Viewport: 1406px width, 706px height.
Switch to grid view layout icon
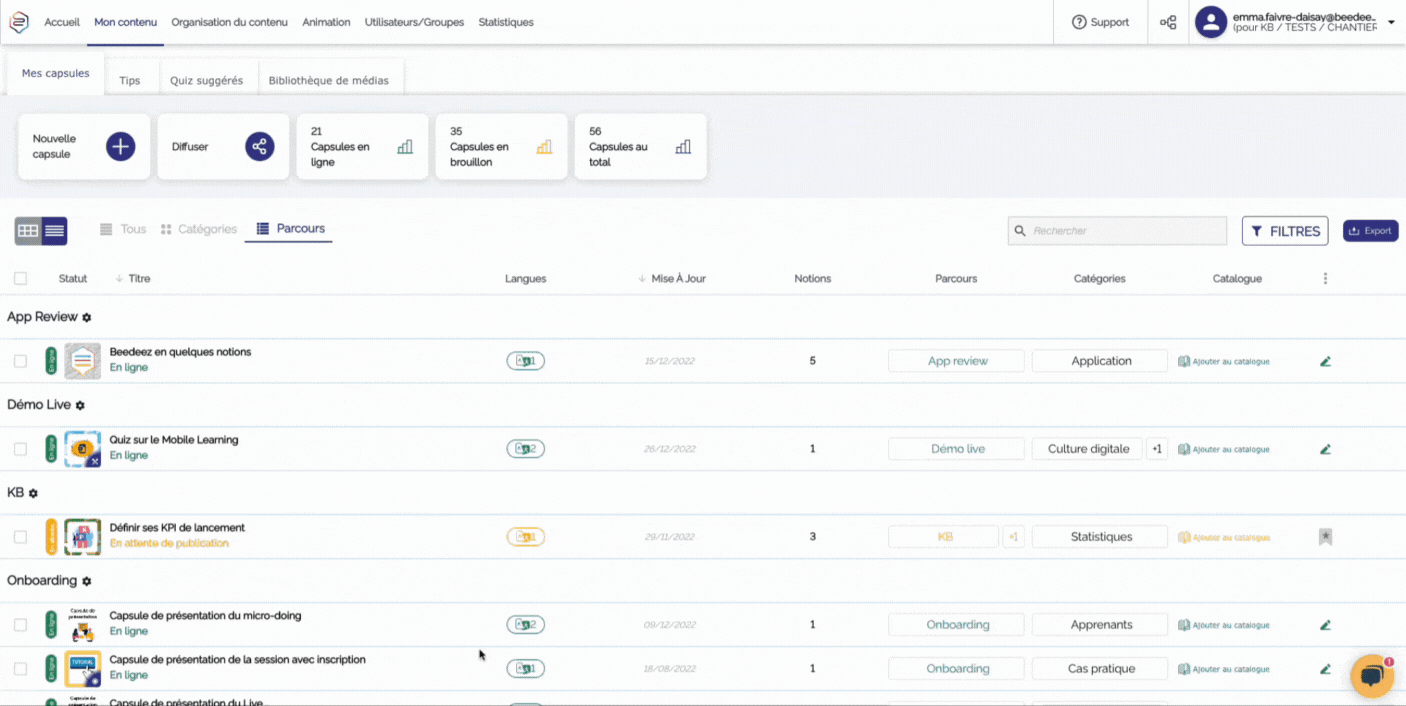click(28, 231)
